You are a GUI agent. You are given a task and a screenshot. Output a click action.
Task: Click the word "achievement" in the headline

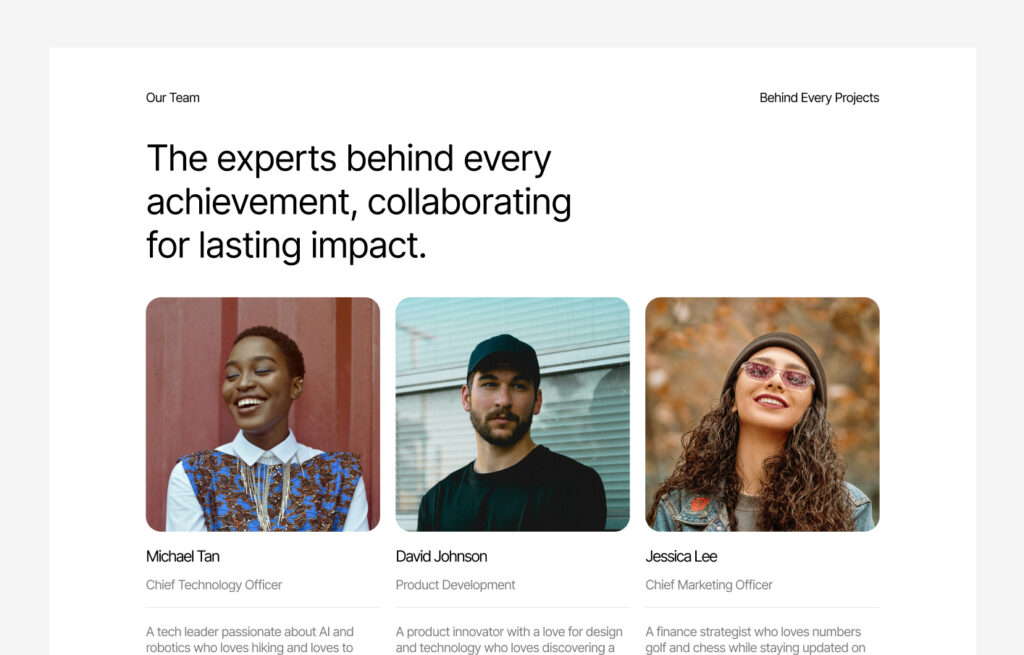click(246, 202)
